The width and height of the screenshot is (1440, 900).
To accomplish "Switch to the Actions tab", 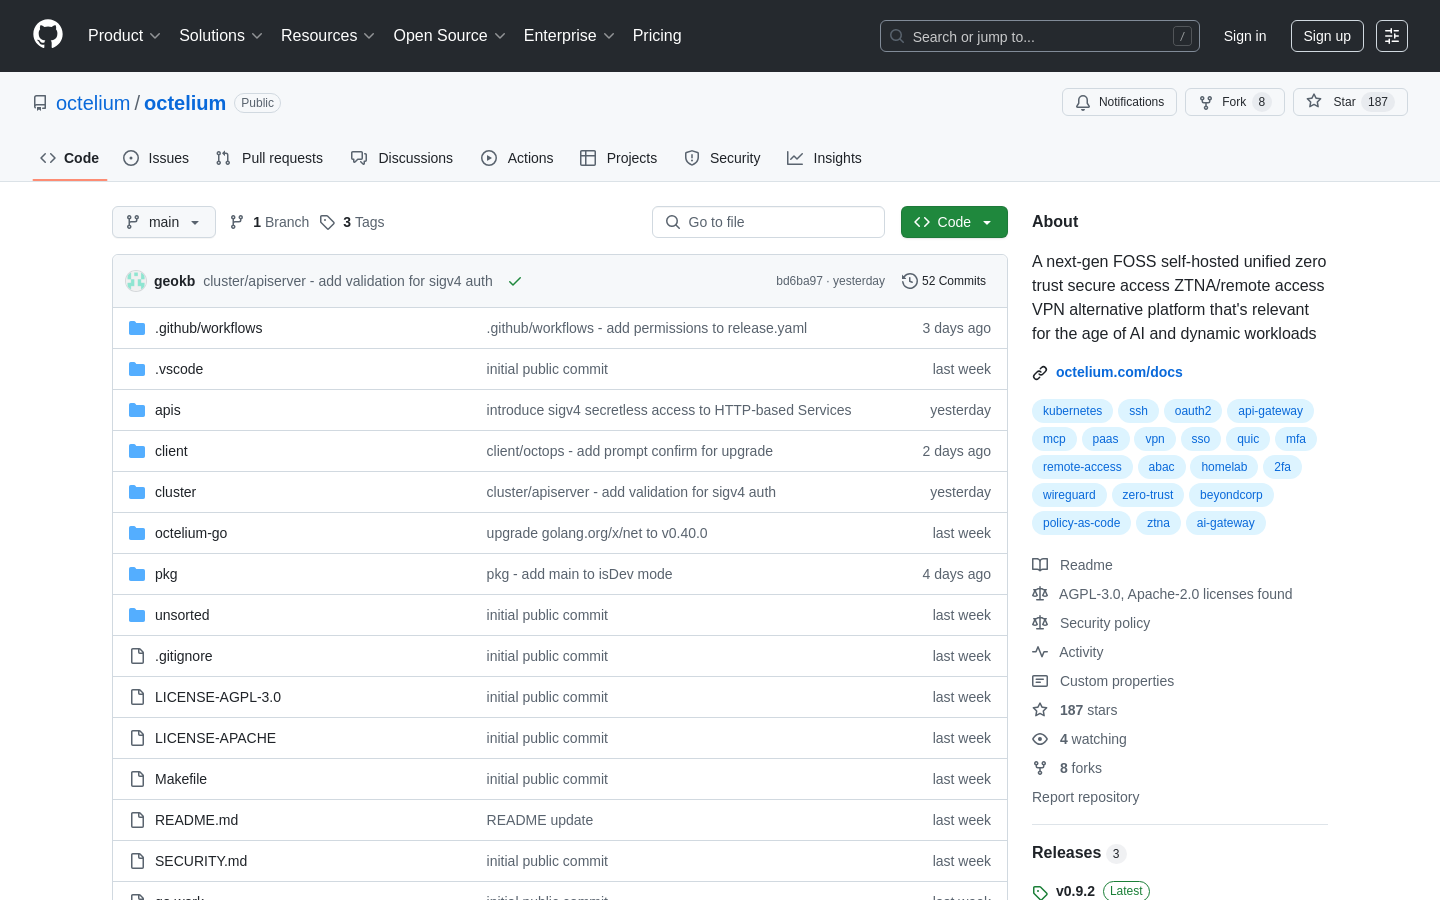I will [x=517, y=158].
